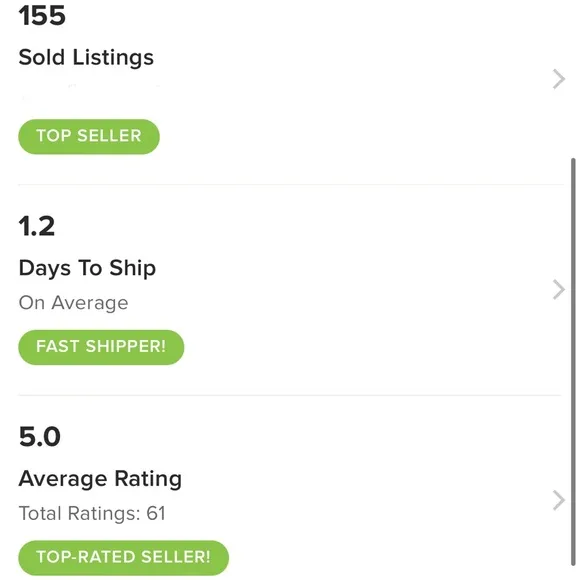
Task: Click the word Listings in Sold Listings
Action: (x=113, y=58)
